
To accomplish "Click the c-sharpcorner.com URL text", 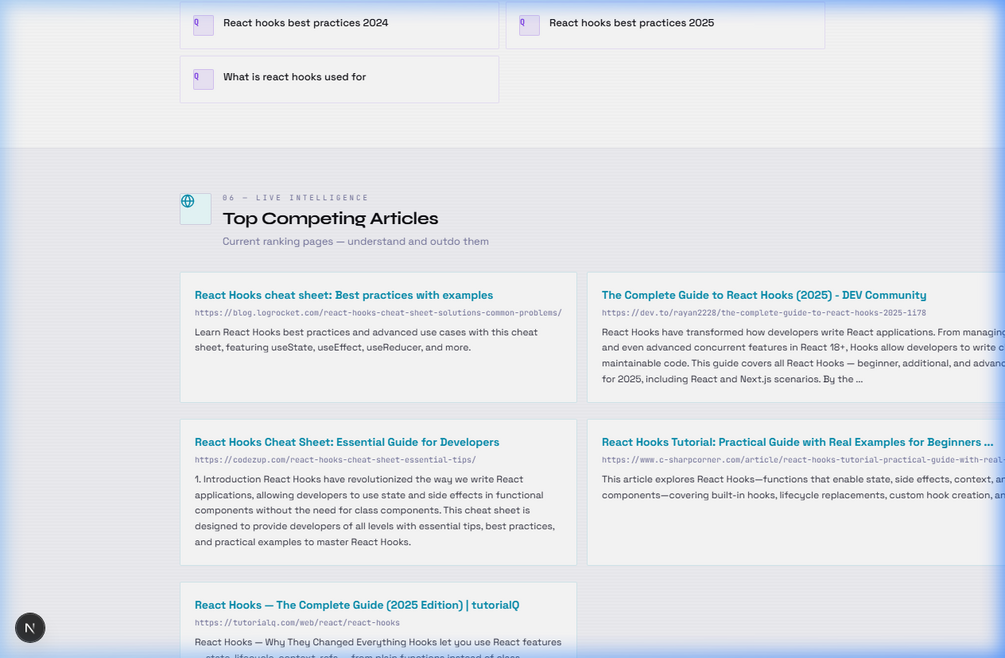I will pyautogui.click(x=802, y=459).
